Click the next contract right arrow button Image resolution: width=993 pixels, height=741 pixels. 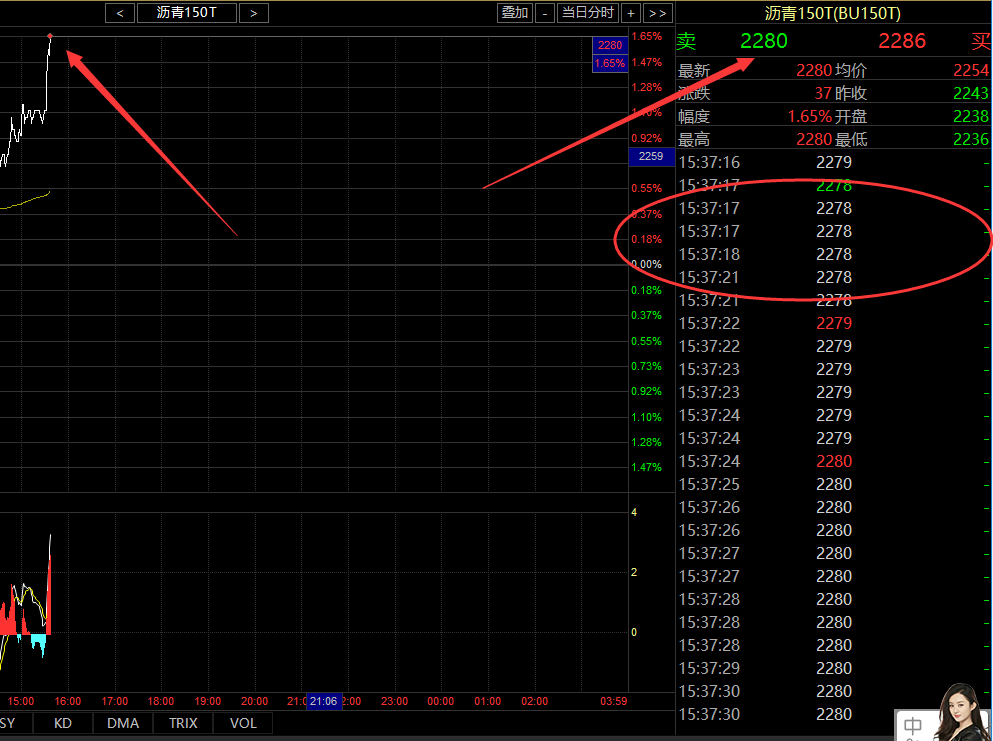(x=254, y=13)
